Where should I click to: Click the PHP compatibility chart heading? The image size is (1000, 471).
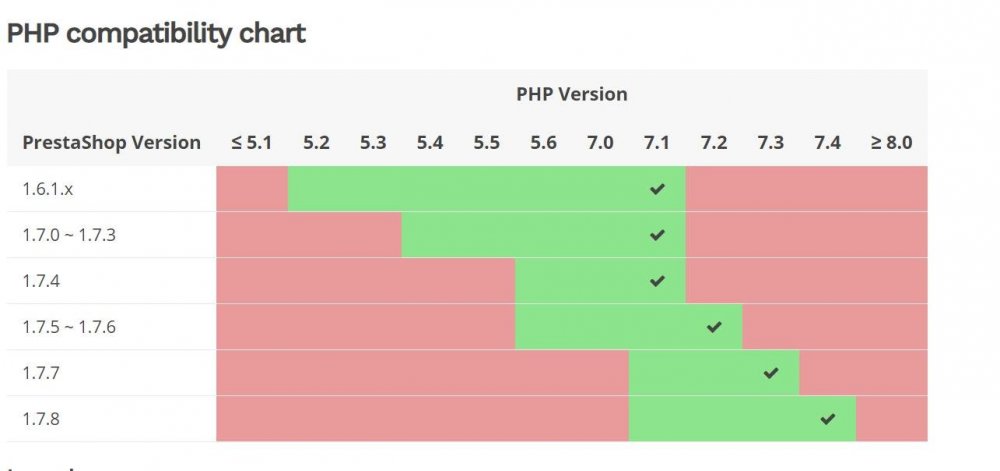[156, 33]
